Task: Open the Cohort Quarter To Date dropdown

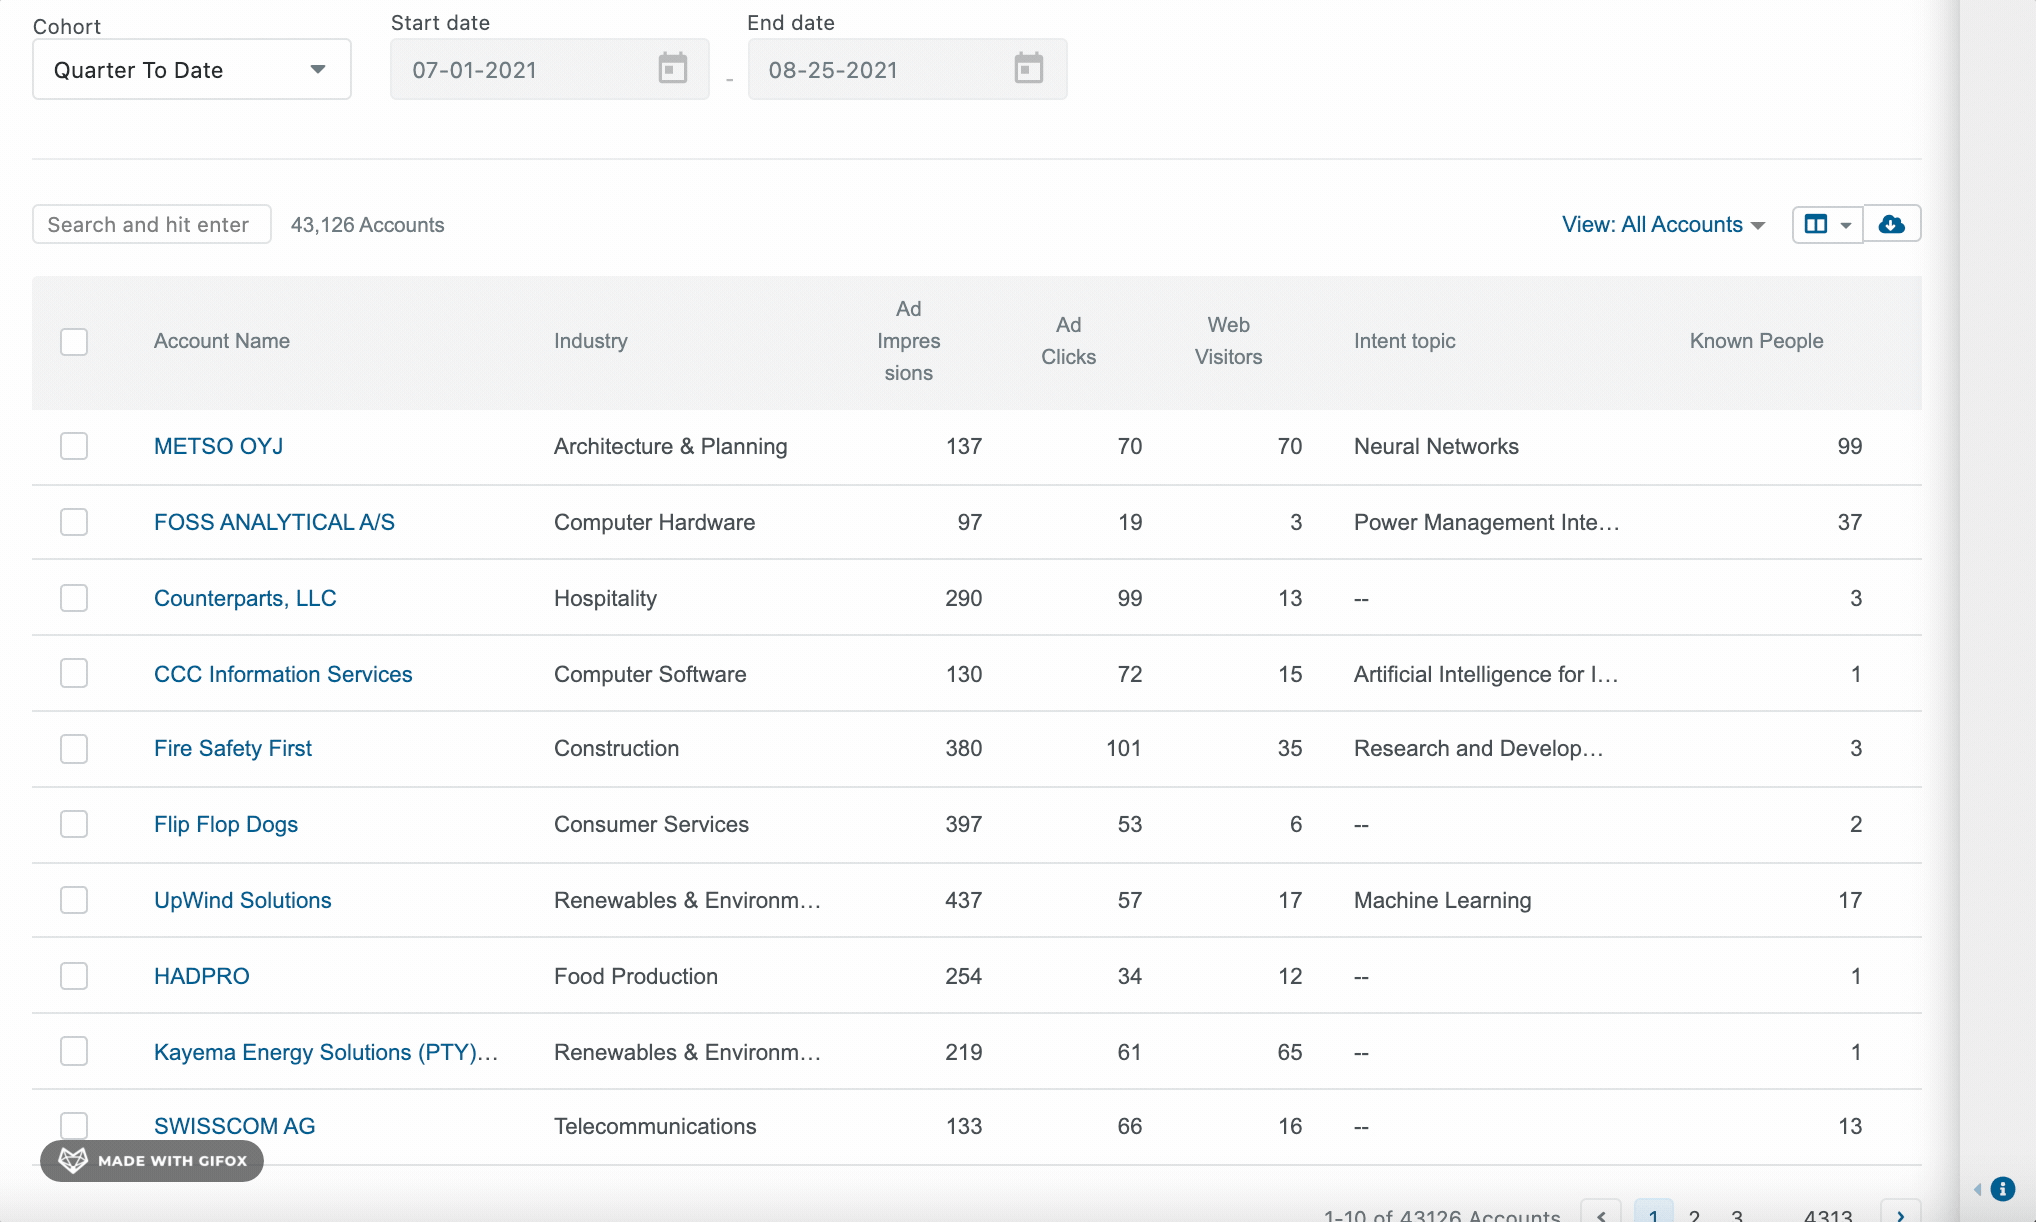Action: point(192,69)
